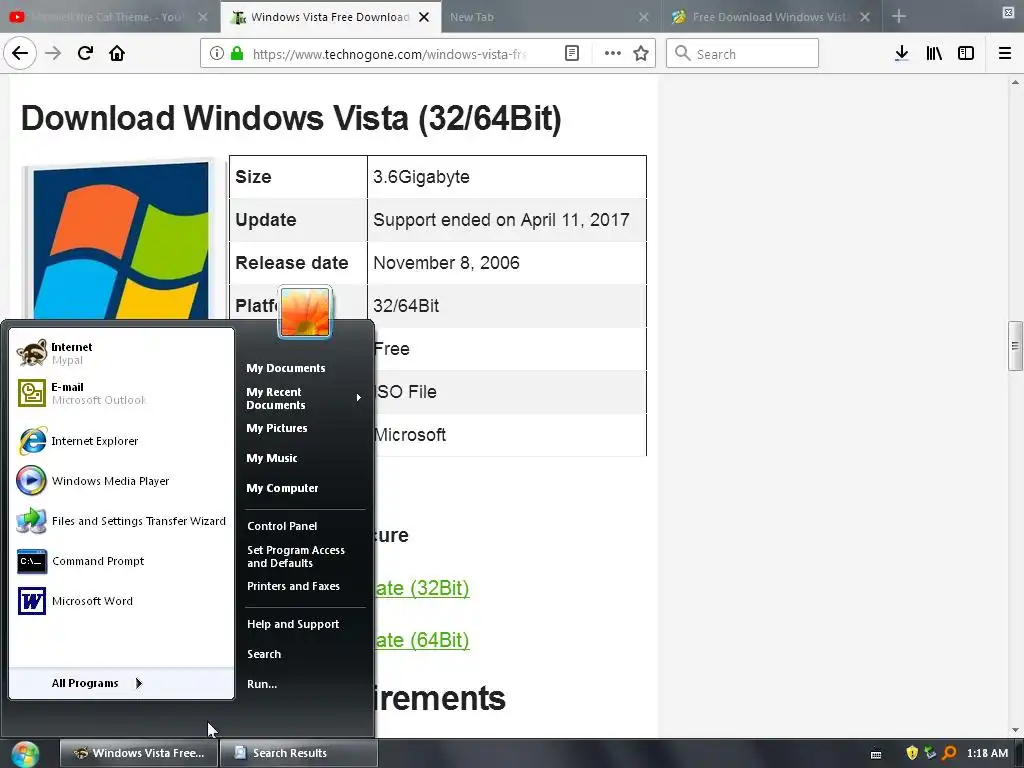The width and height of the screenshot is (1024, 768).
Task: Click the scrollbar up arrow
Action: point(1015,82)
